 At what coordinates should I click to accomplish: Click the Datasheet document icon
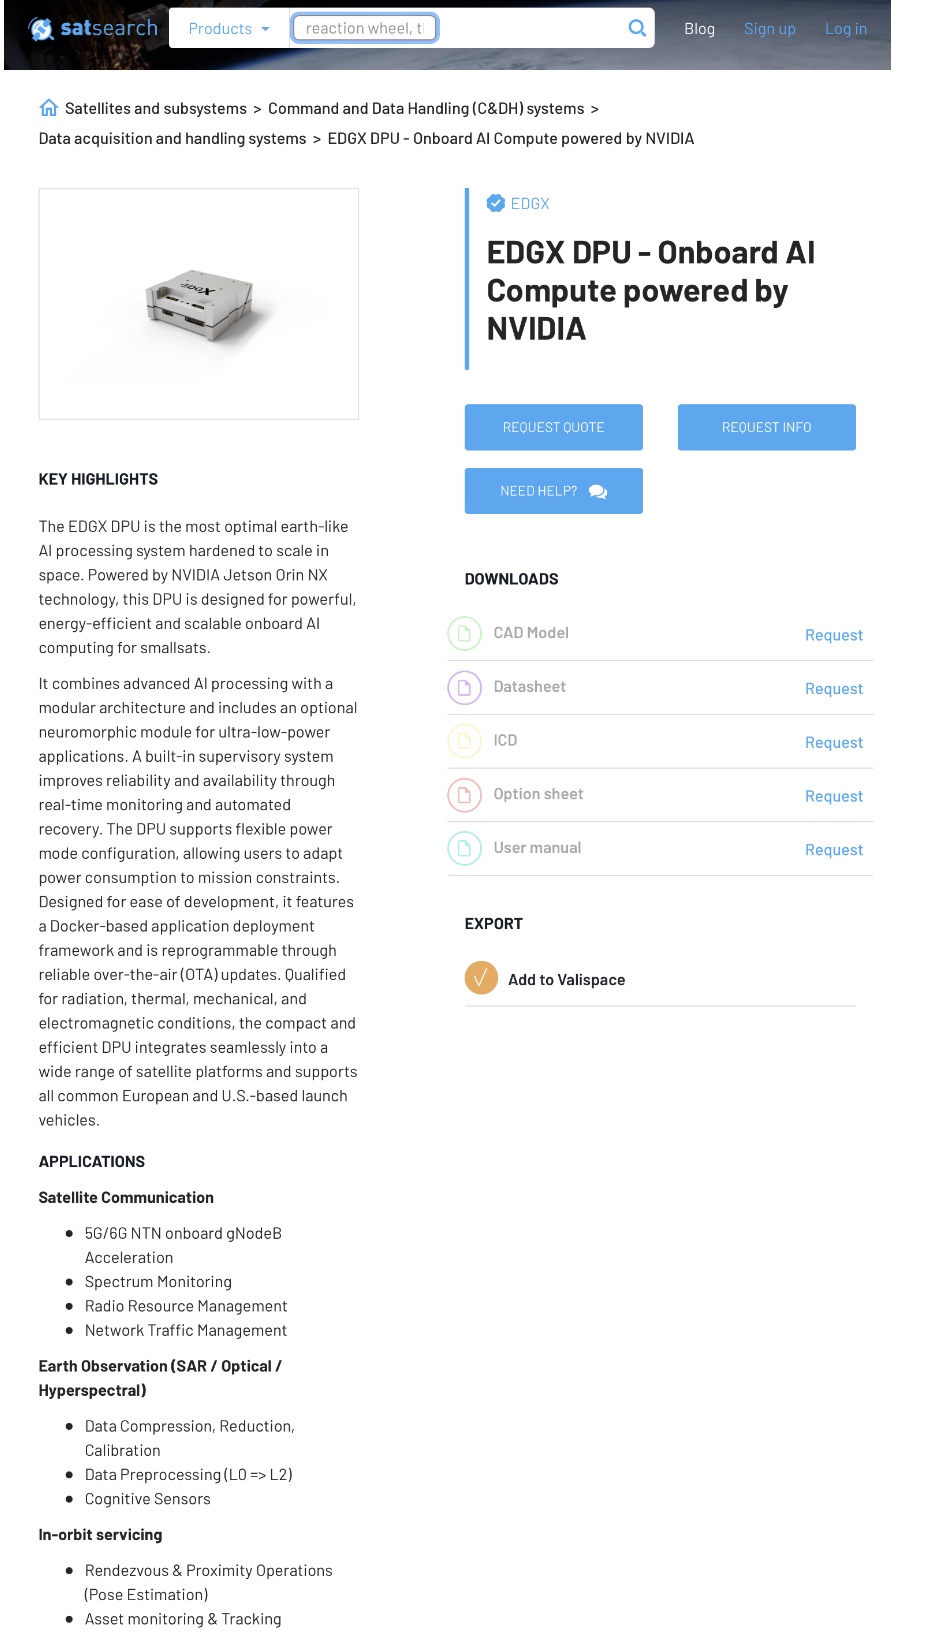pos(464,687)
